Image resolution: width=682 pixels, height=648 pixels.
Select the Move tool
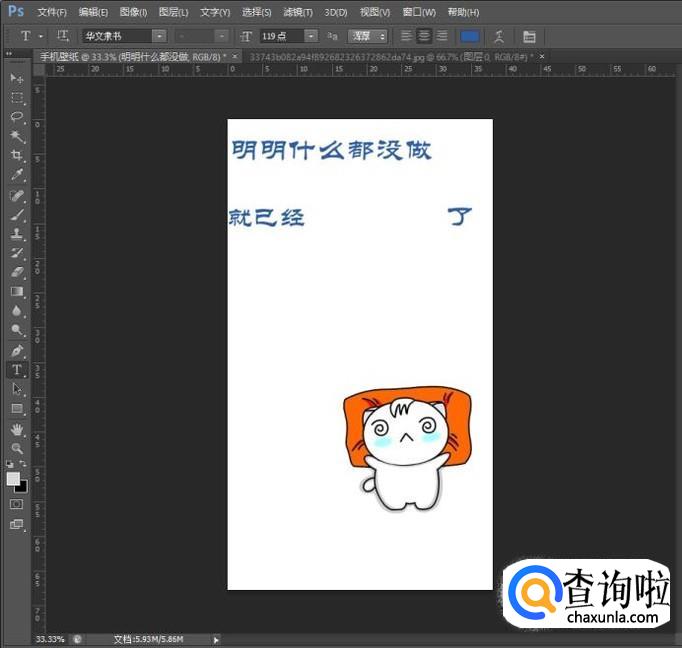point(17,78)
